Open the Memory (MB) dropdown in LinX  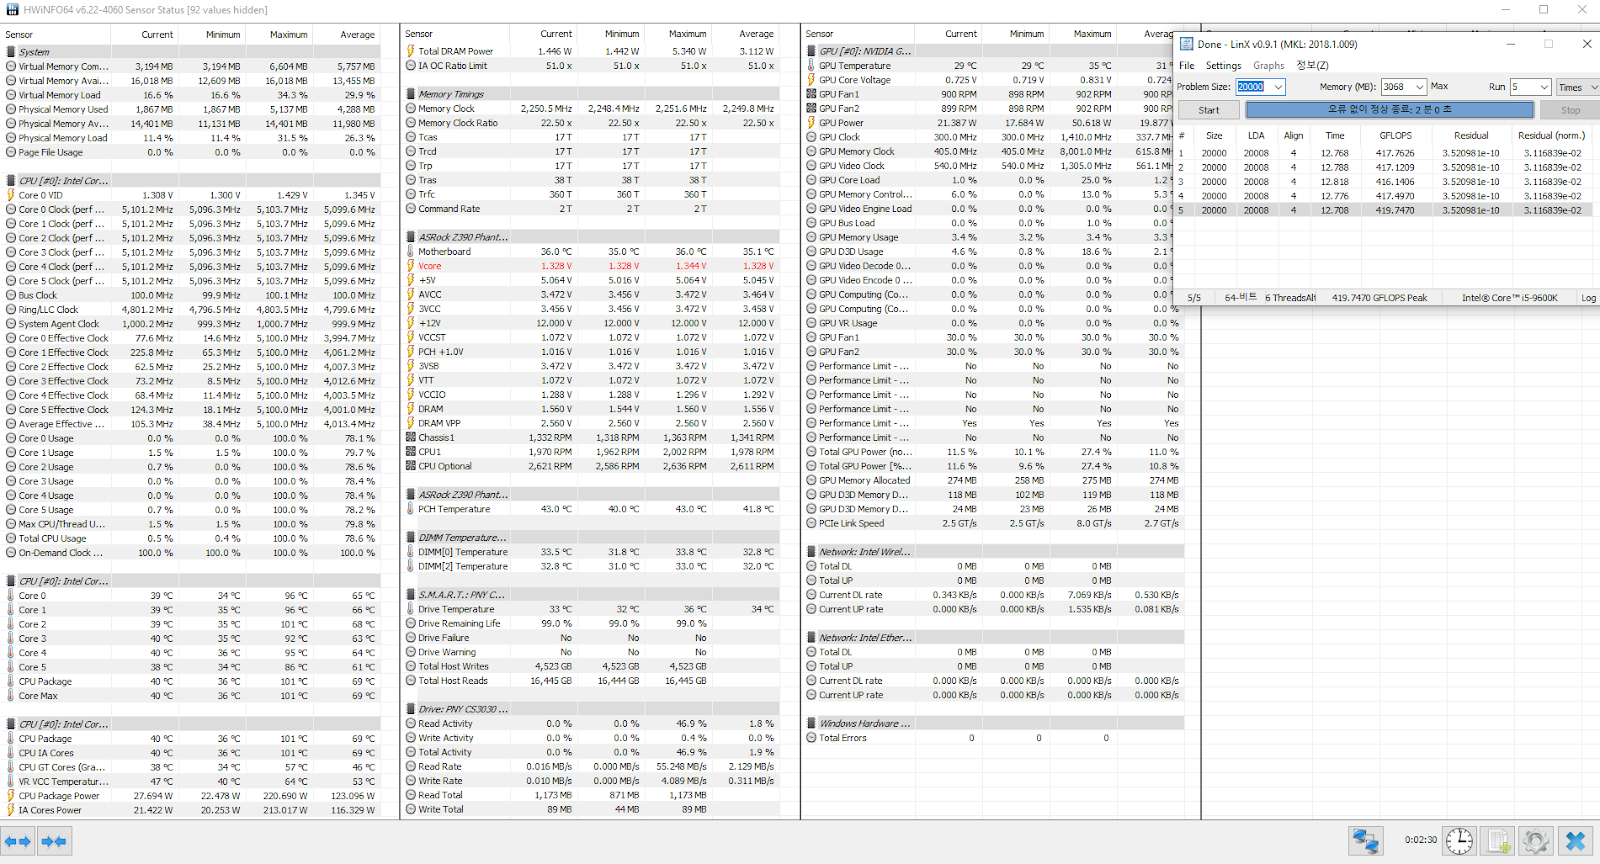(1420, 87)
